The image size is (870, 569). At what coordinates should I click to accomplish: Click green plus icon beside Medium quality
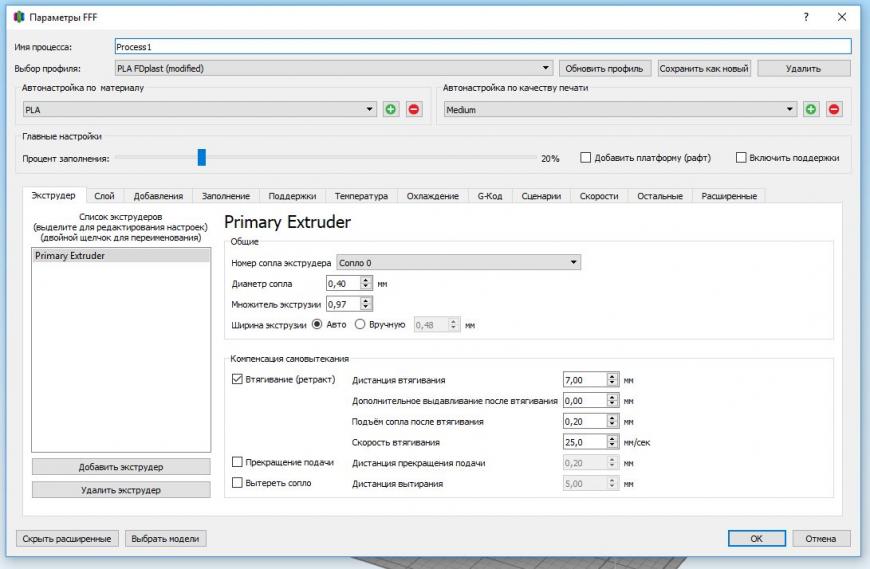click(811, 109)
